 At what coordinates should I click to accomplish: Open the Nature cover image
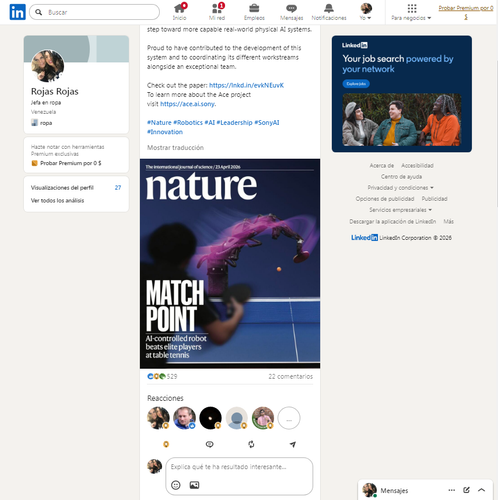(x=230, y=264)
